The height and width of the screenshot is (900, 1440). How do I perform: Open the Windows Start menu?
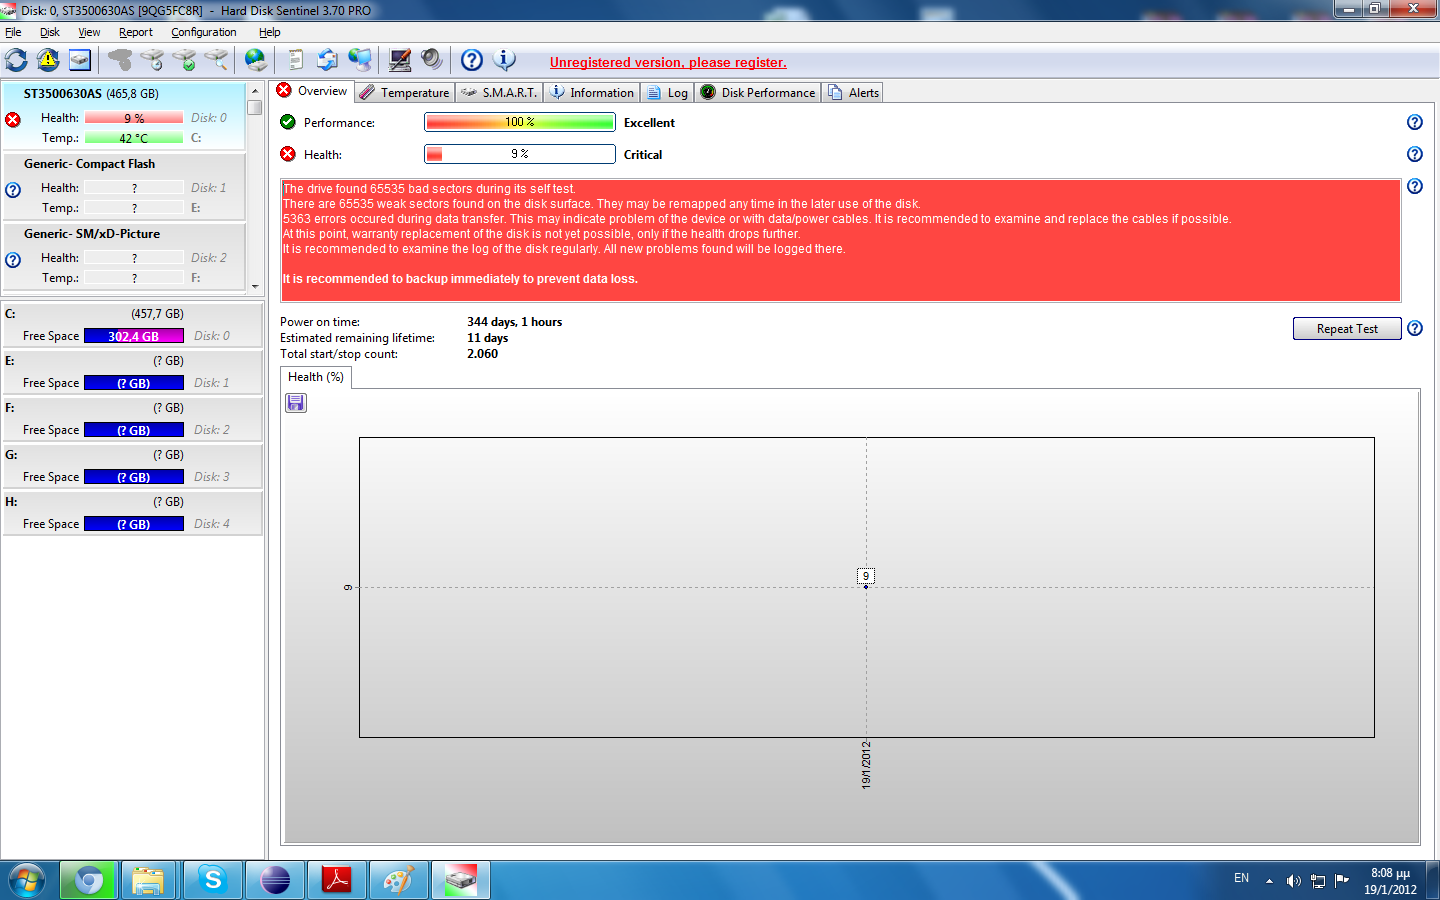pos(27,880)
